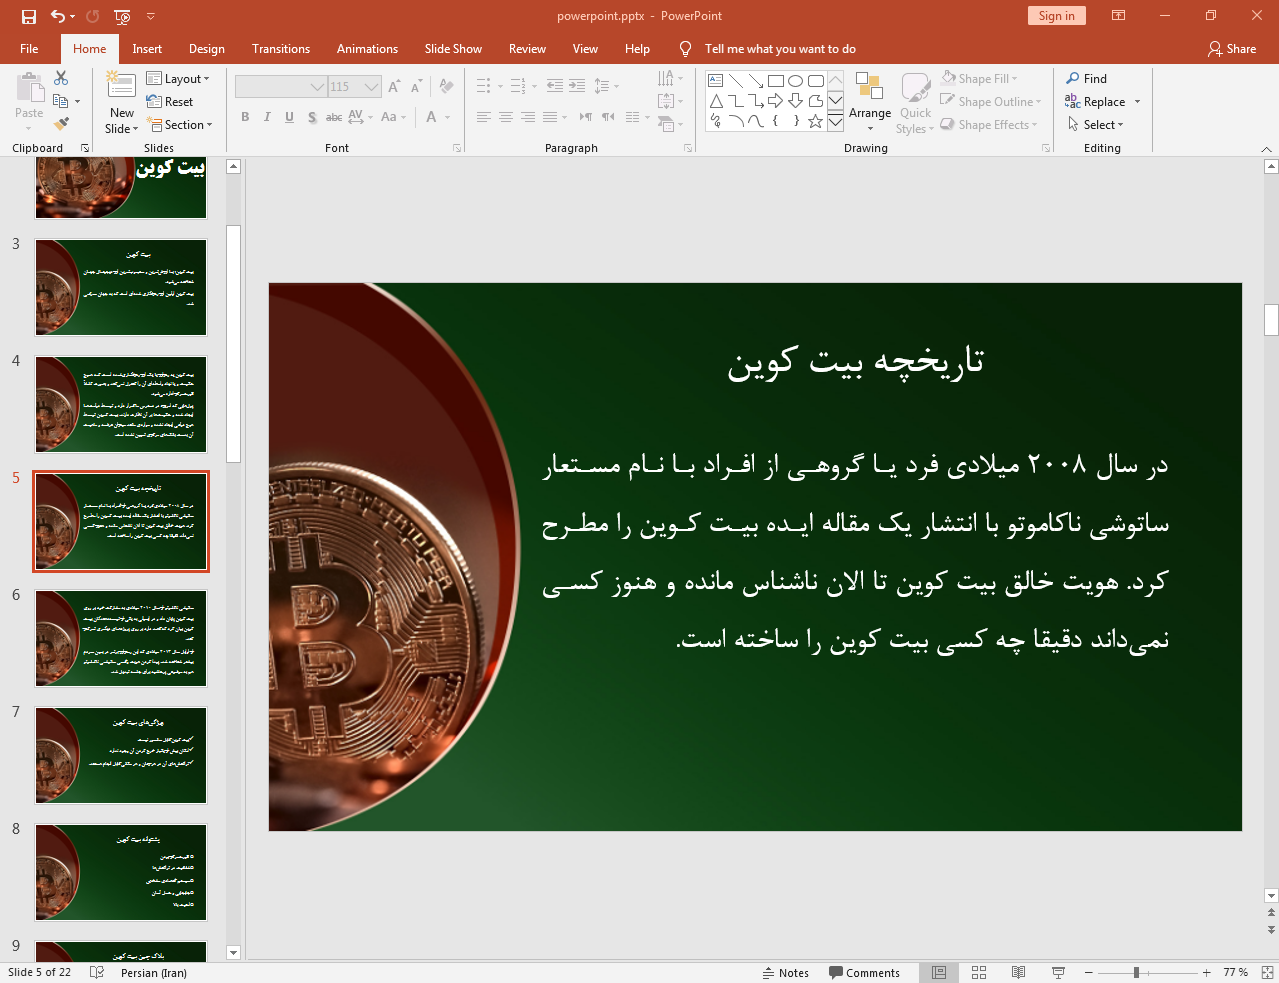Click the zoom slider handle
The width and height of the screenshot is (1279, 983).
pos(1136,972)
